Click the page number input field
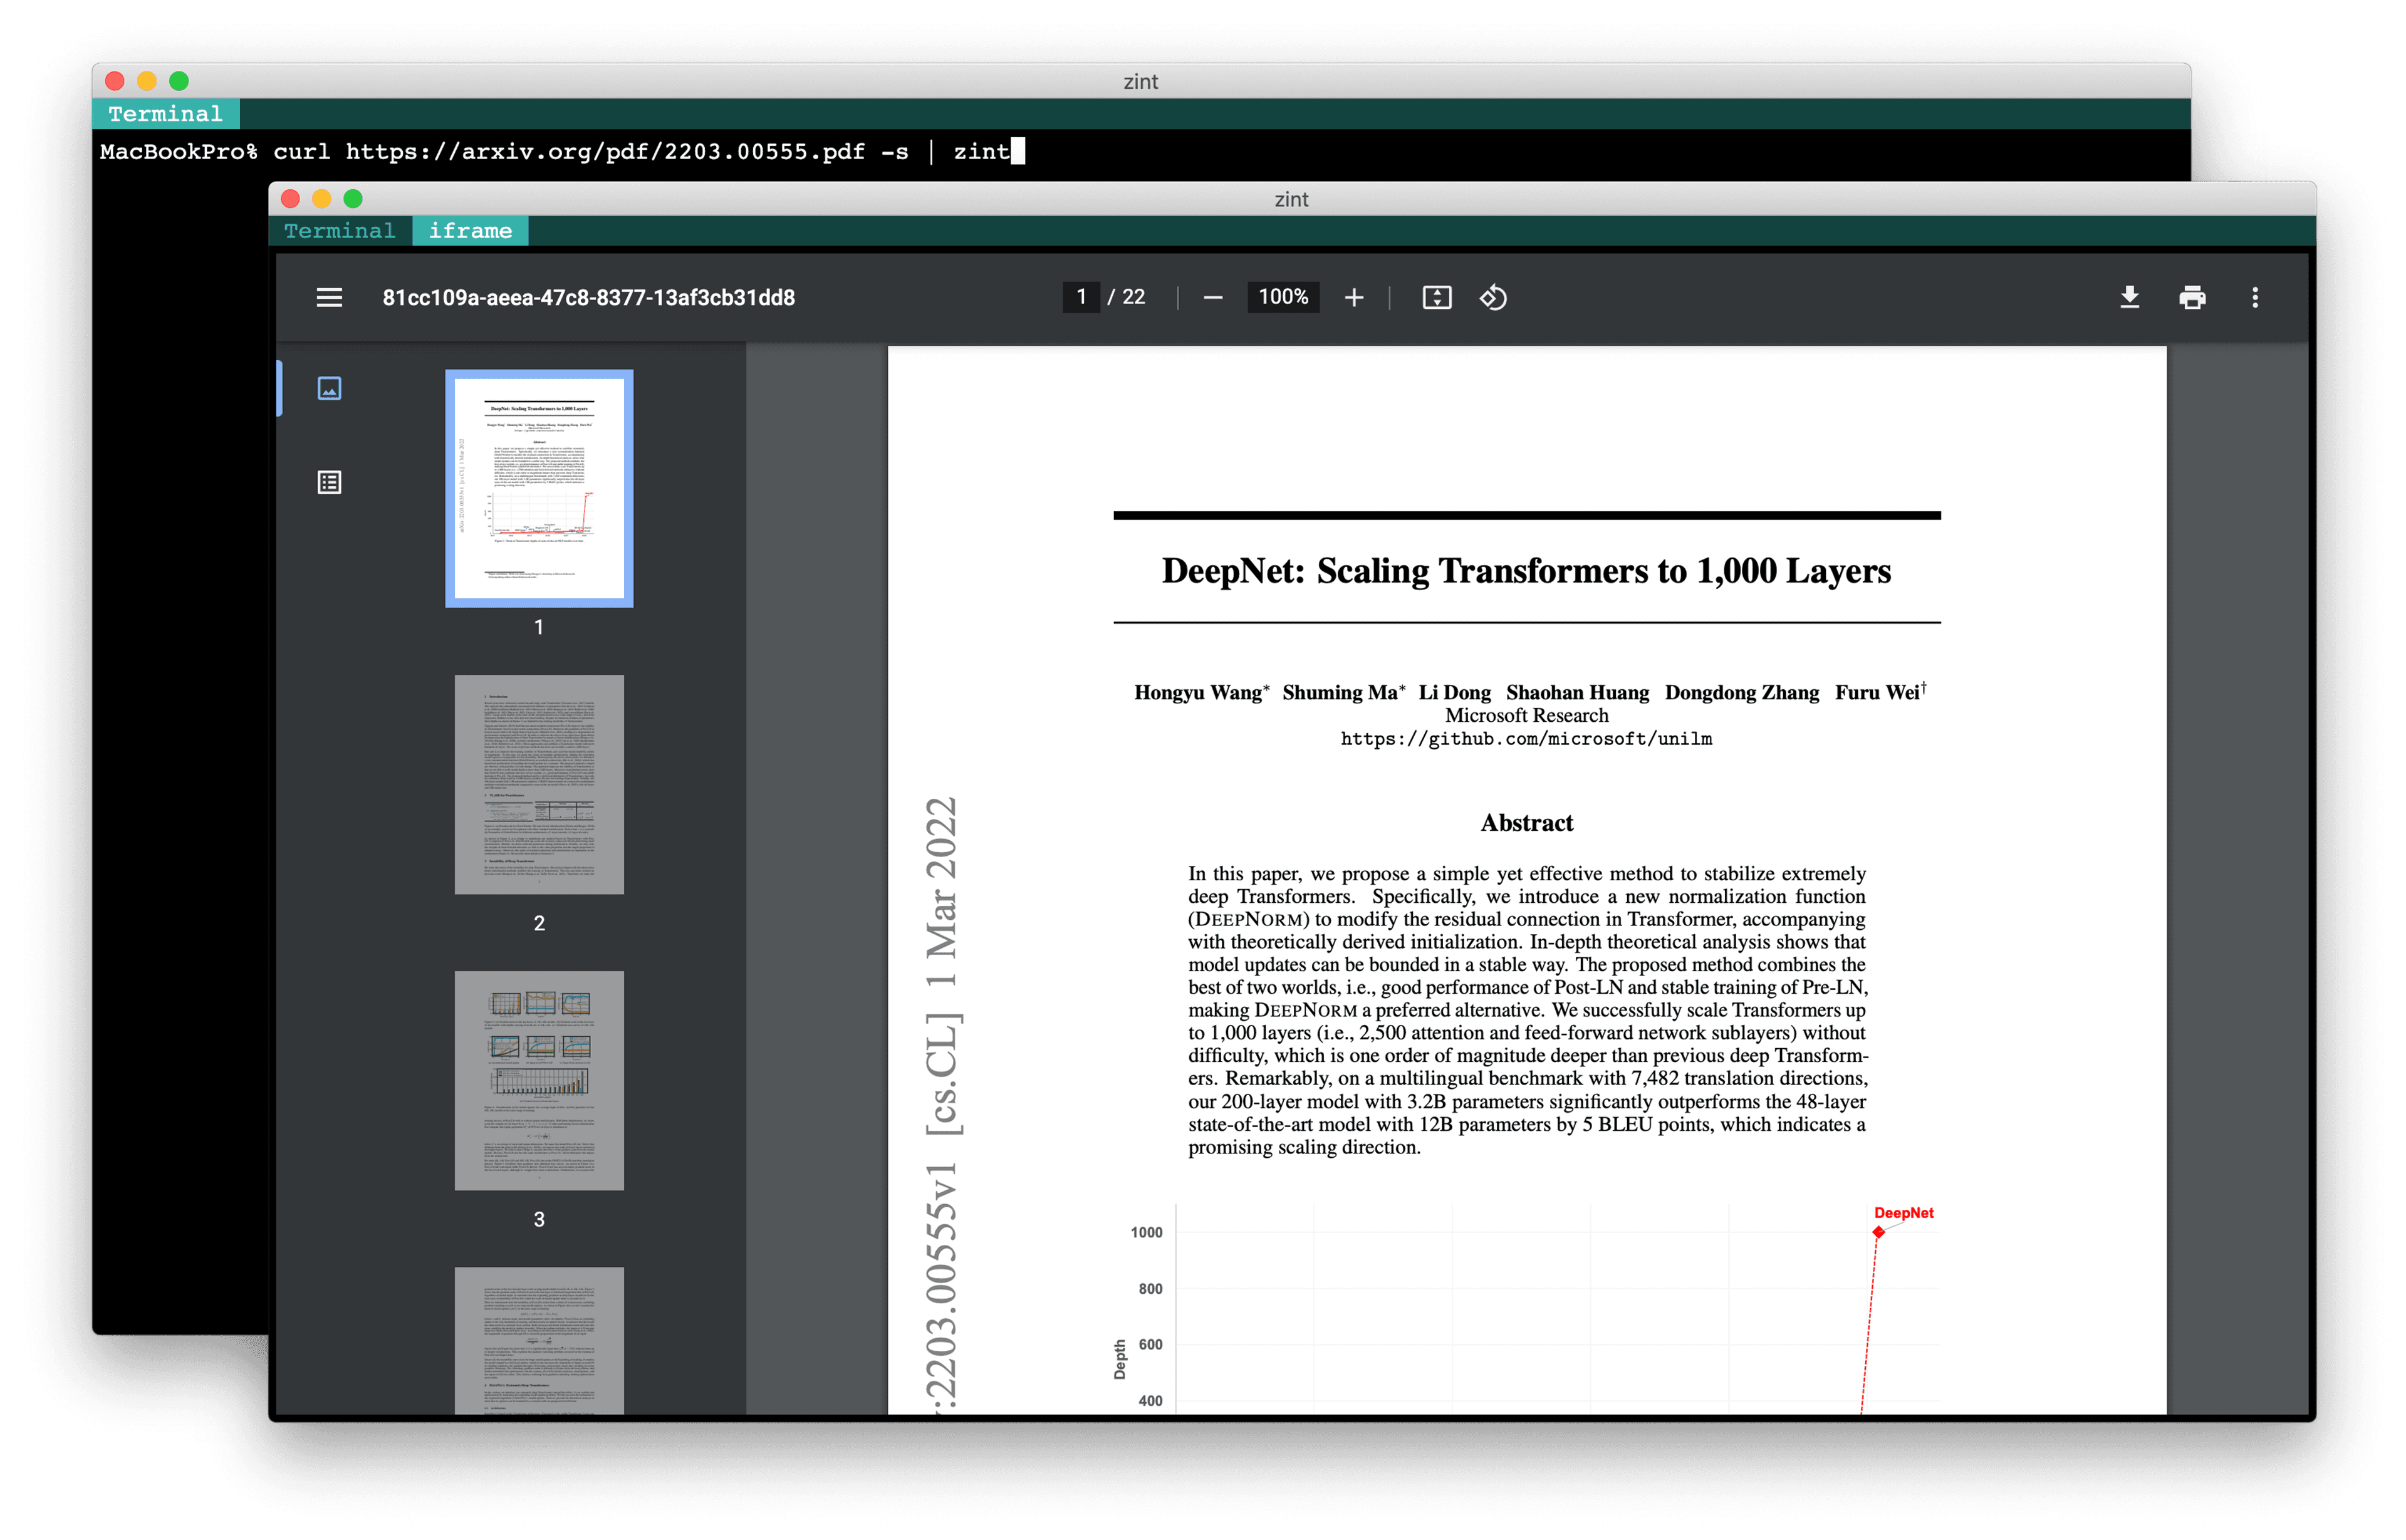2406x1540 pixels. pos(1080,297)
